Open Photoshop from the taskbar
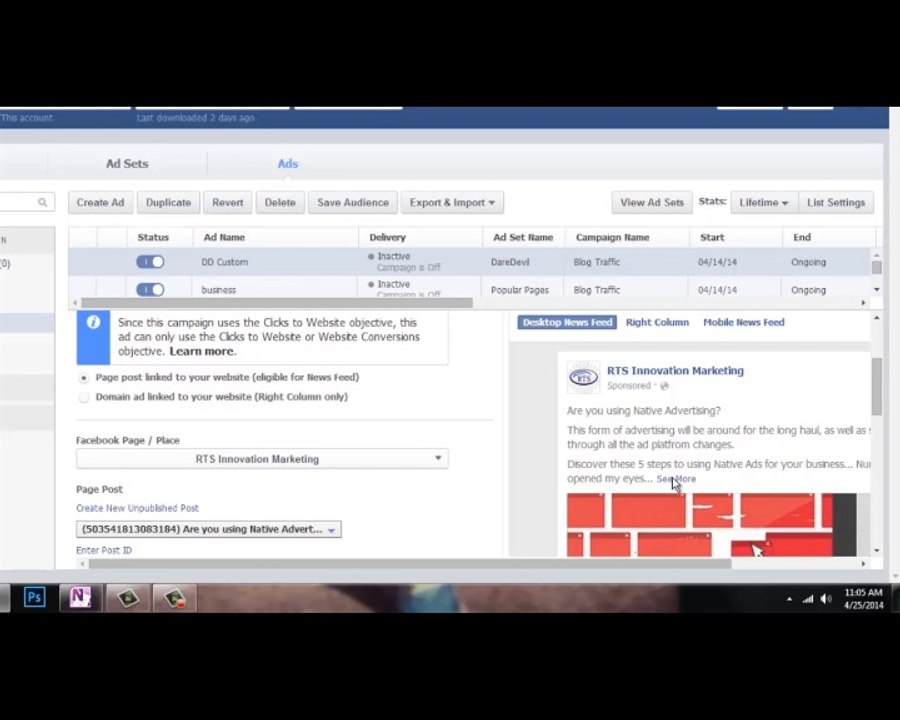 [x=34, y=597]
